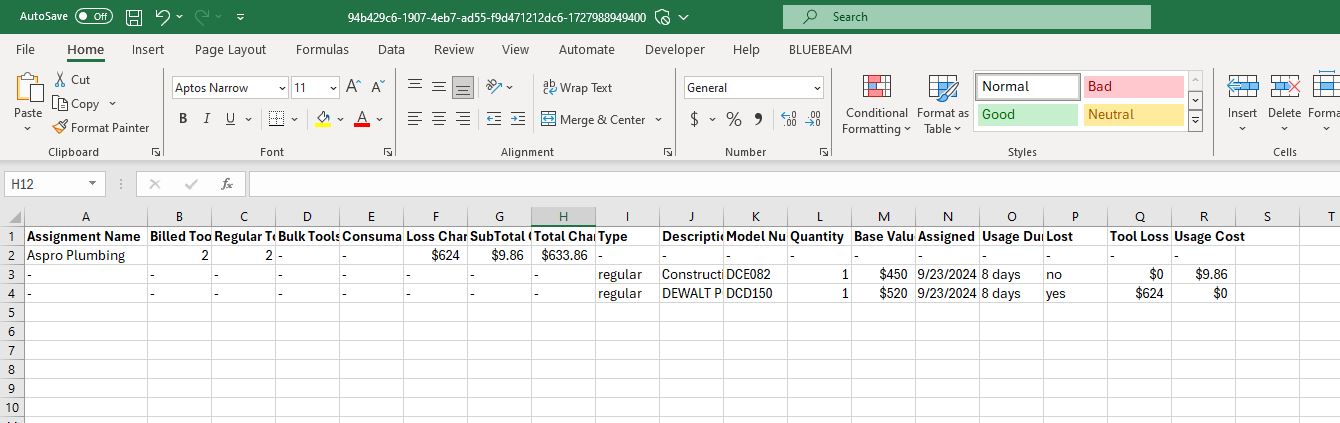Select the Aspro Plumbing cell
The image size is (1340, 423).
[x=86, y=255]
